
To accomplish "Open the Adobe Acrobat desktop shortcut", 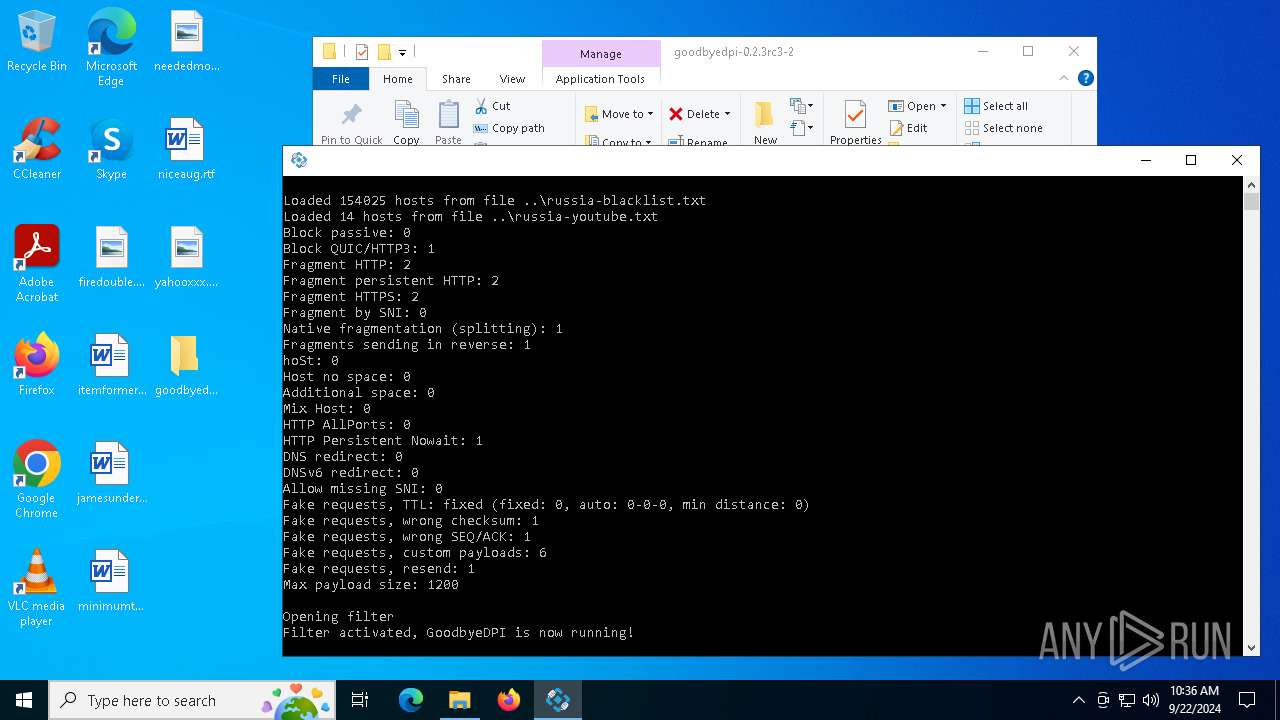I will pyautogui.click(x=37, y=264).
